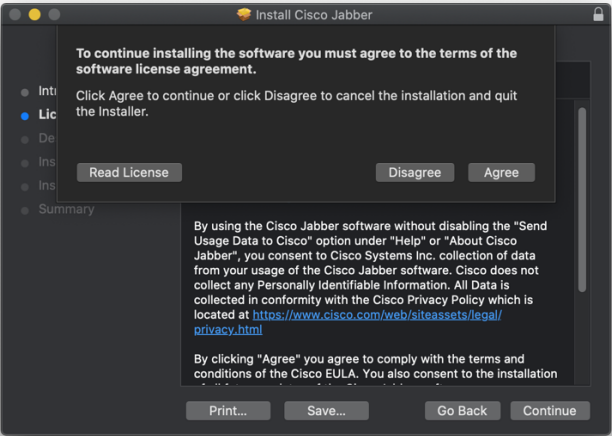Click the package icon beside the window title
Image resolution: width=612 pixels, height=436 pixels.
(x=244, y=15)
